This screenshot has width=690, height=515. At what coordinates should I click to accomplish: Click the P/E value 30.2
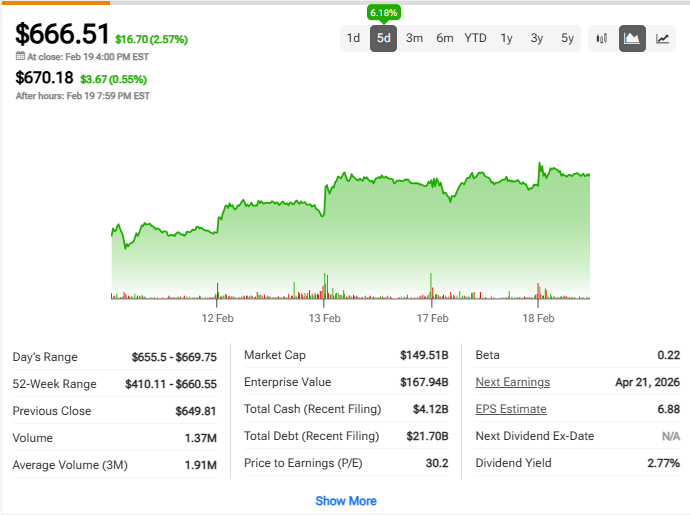pyautogui.click(x=437, y=463)
